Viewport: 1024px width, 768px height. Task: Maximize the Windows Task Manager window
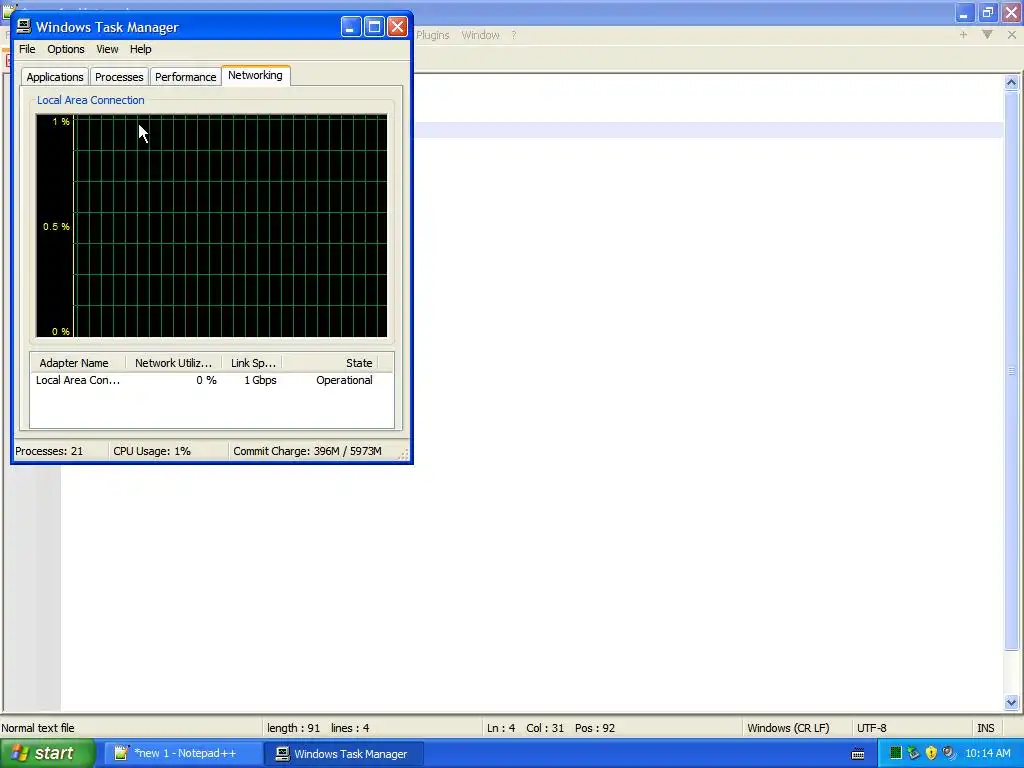[x=374, y=27]
